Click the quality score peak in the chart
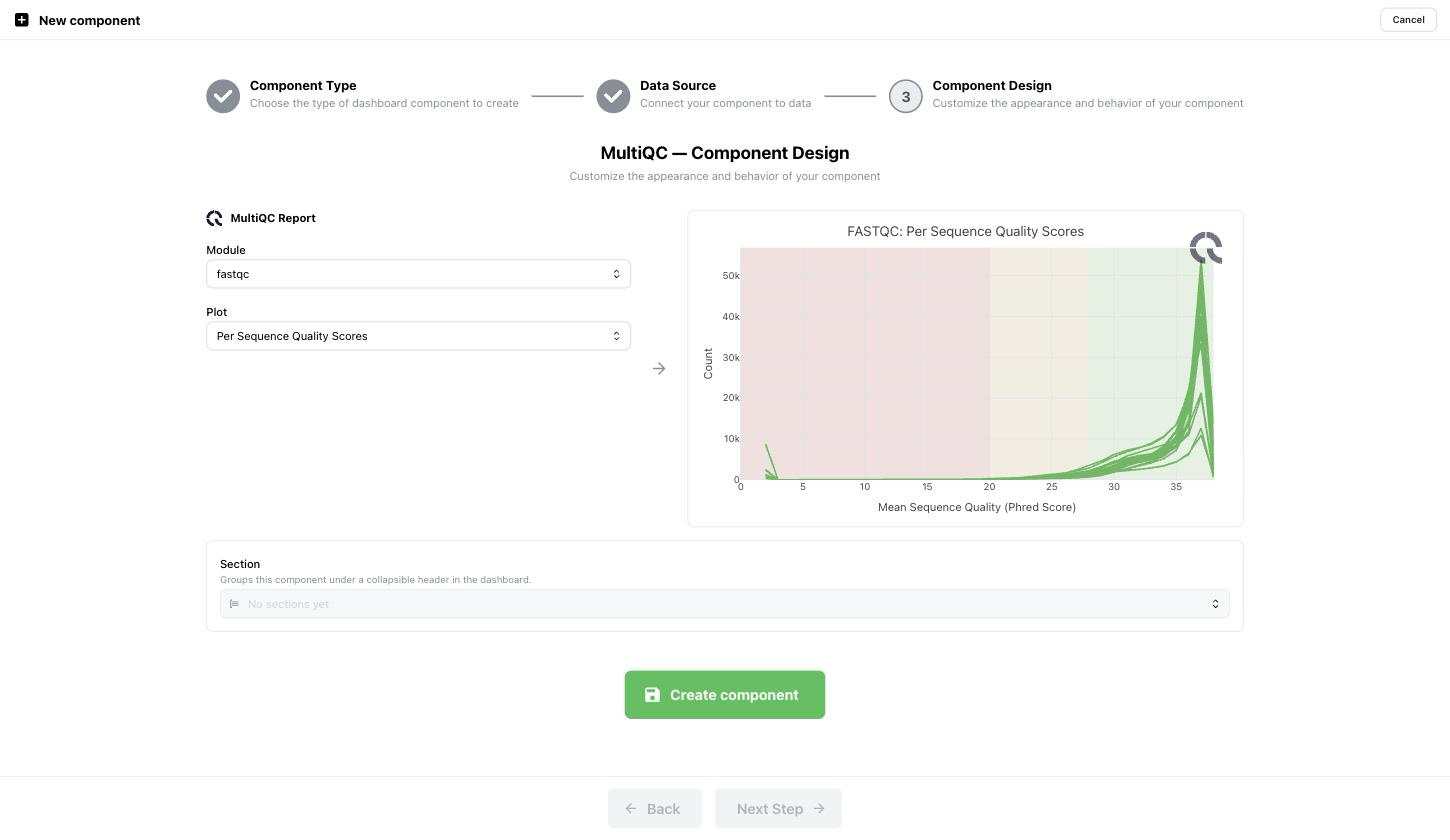This screenshot has height=840, width=1450. (1201, 262)
